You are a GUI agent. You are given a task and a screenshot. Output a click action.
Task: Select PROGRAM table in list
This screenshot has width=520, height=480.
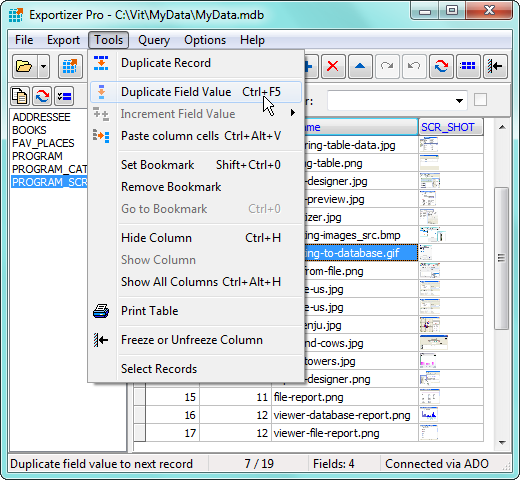pyautogui.click(x=37, y=156)
